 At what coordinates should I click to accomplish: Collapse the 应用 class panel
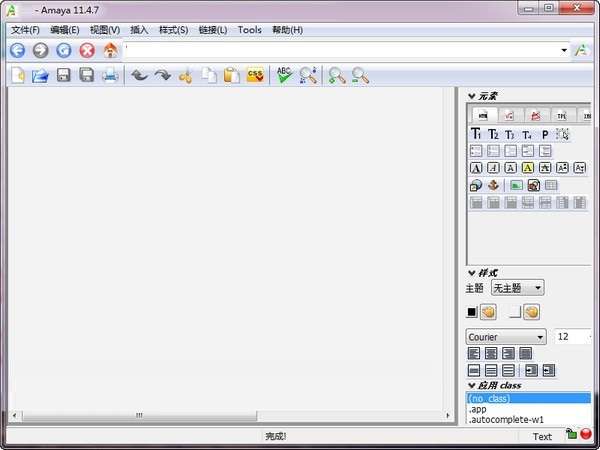pos(472,385)
